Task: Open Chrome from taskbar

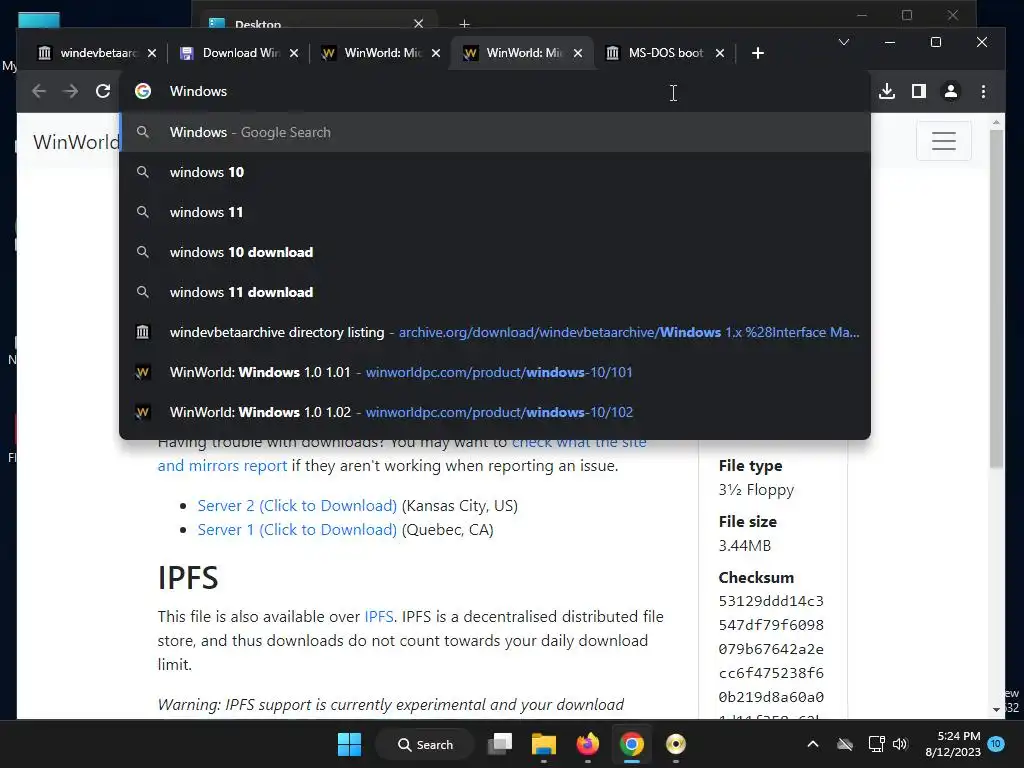Action: point(632,744)
